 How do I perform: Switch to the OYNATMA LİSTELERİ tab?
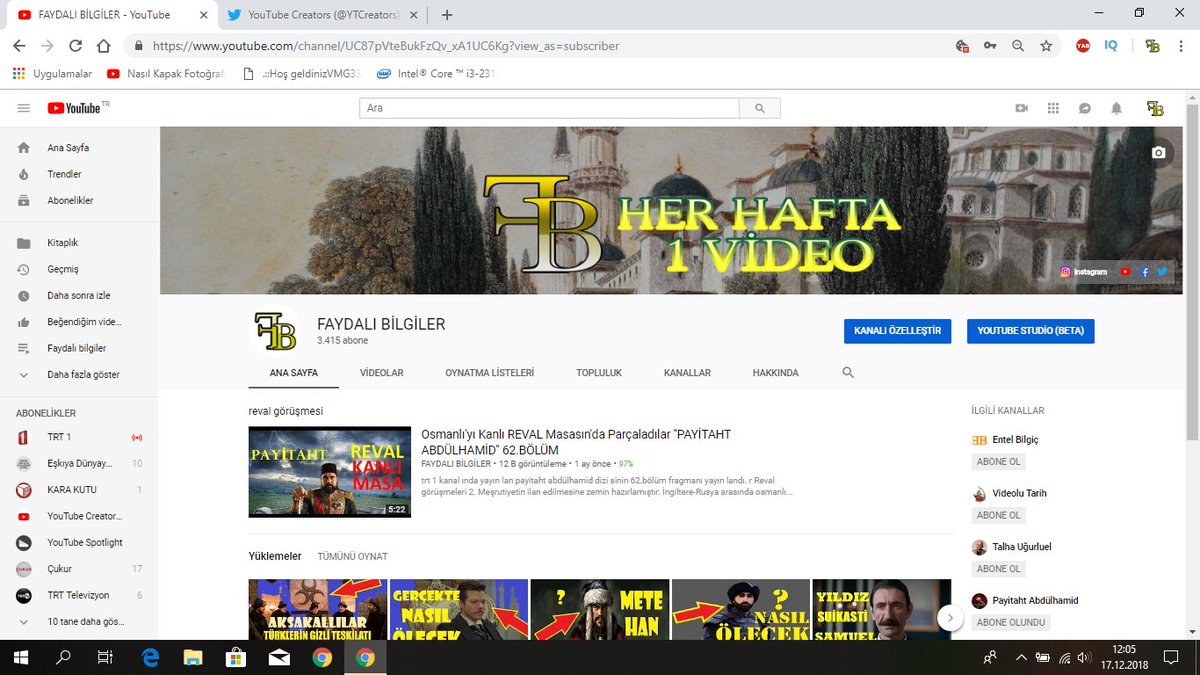[490, 372]
